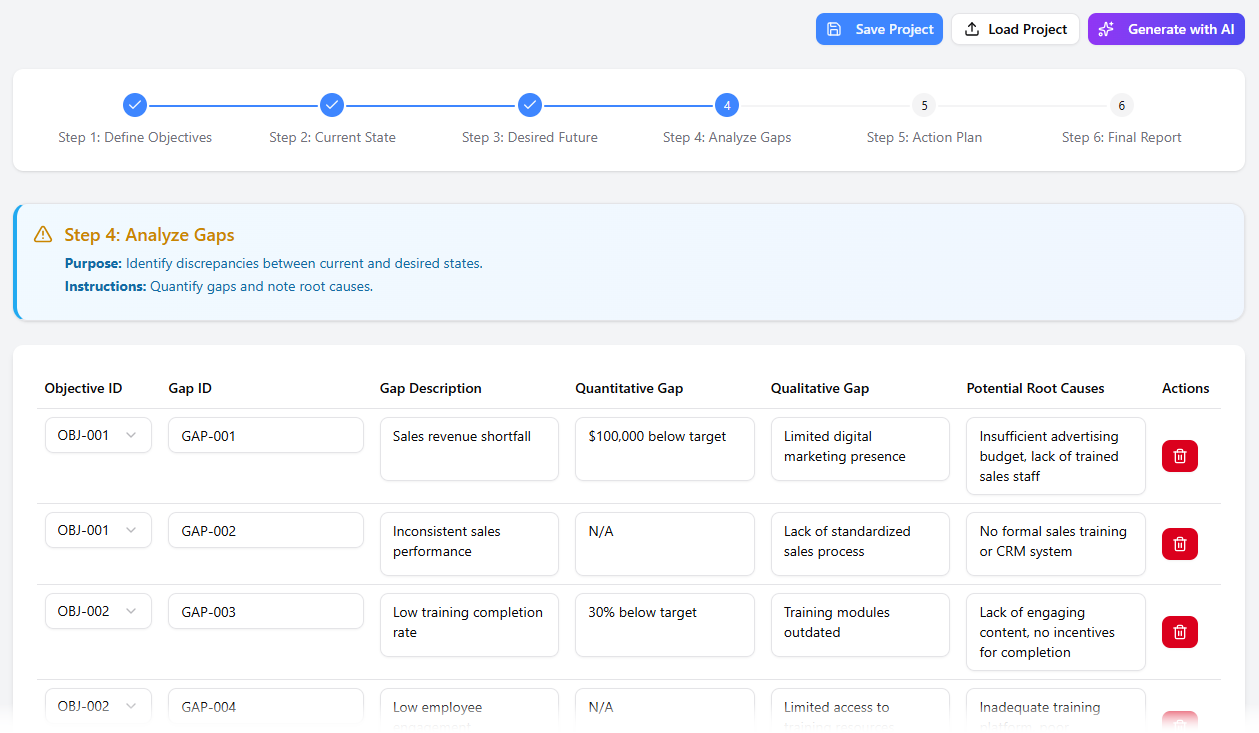
Task: Select the Step 4 circle in stepper
Action: (x=727, y=105)
